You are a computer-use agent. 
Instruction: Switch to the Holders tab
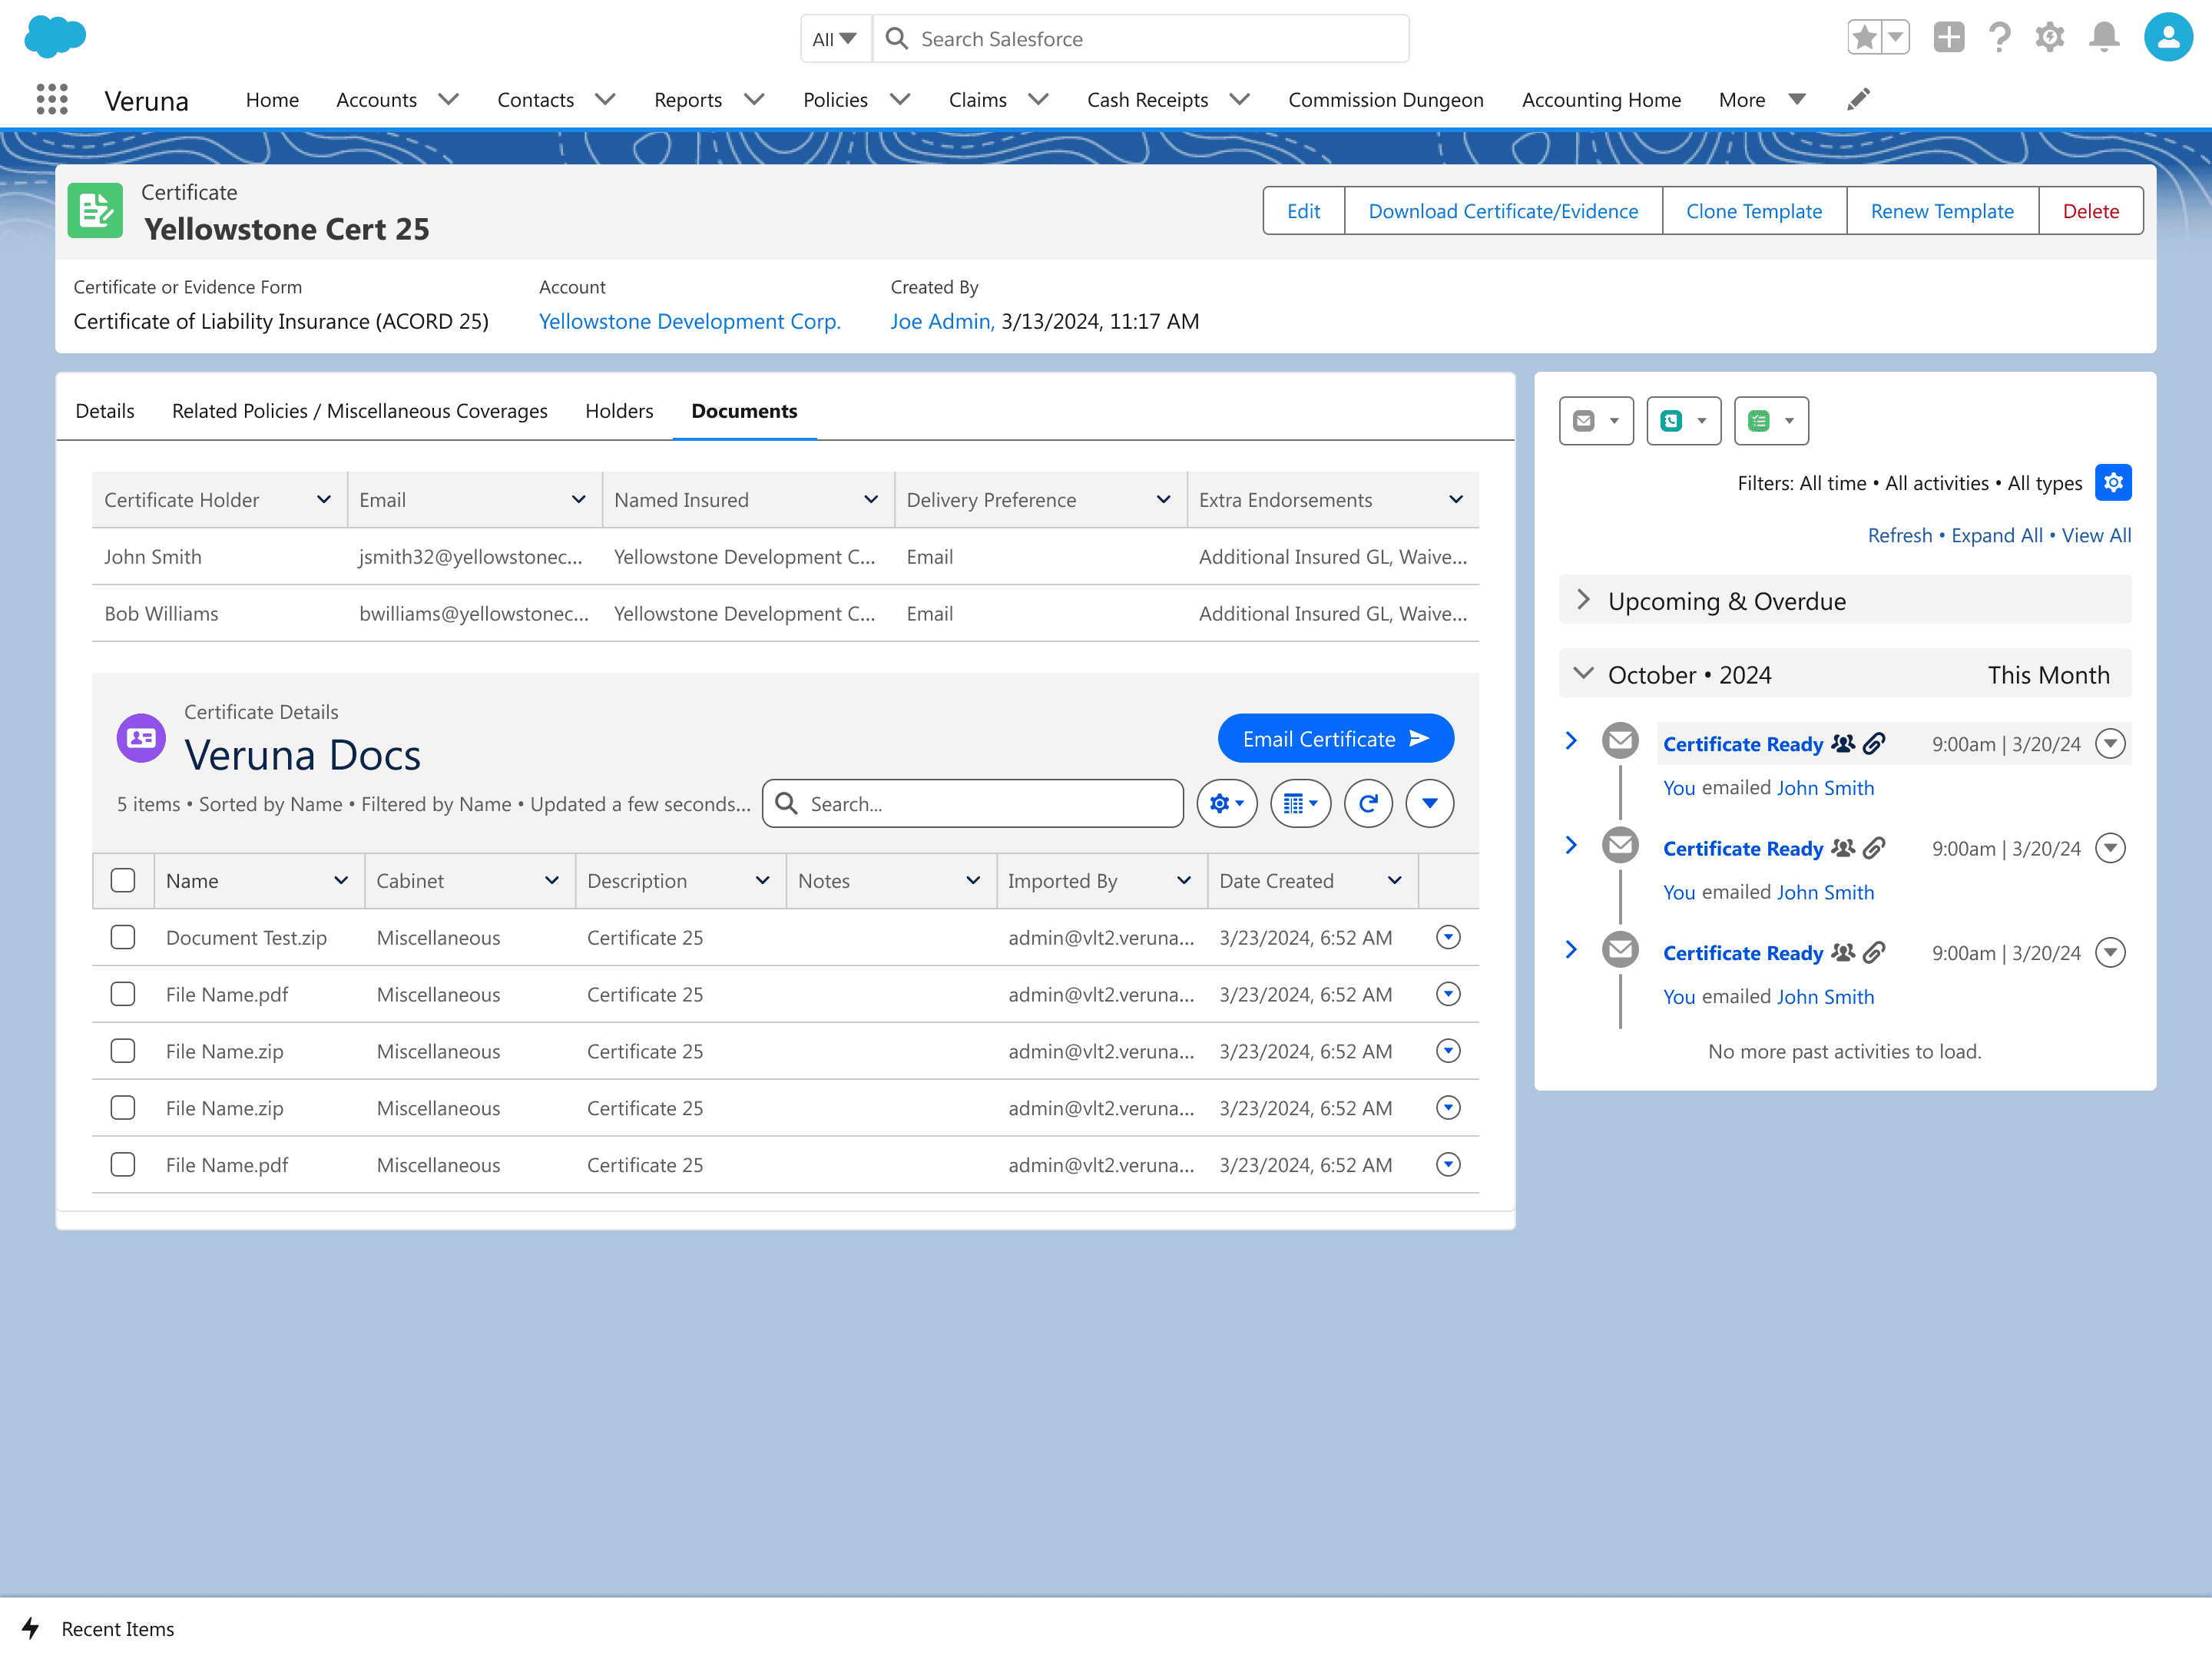click(619, 411)
